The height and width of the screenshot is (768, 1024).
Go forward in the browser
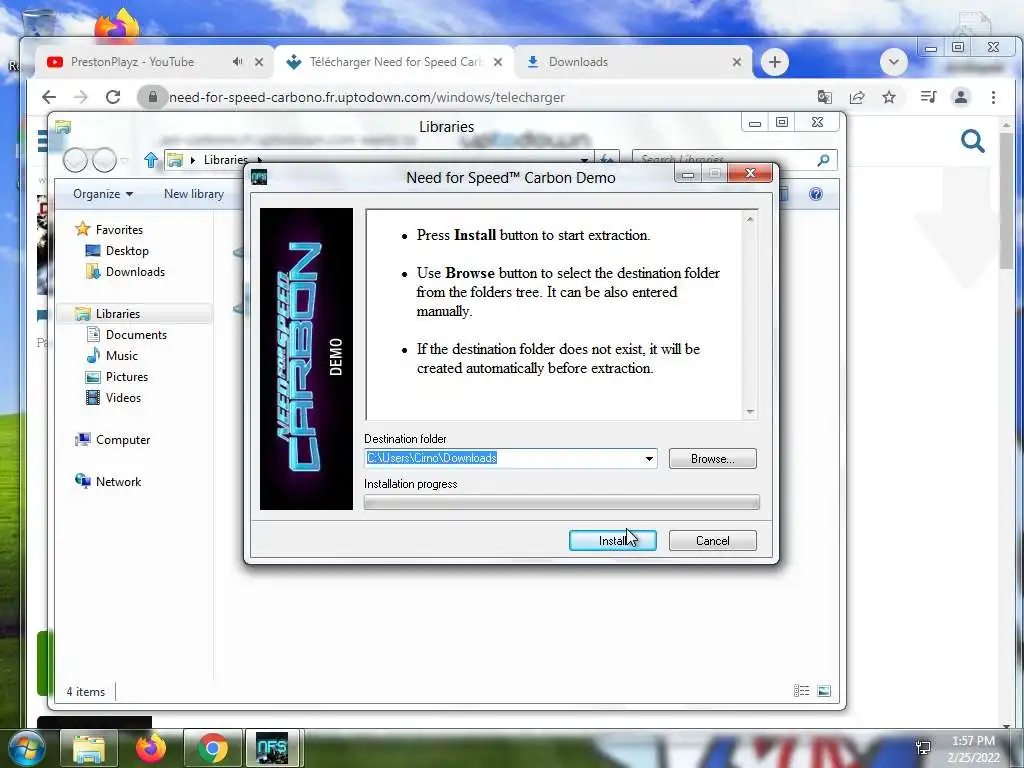81,97
